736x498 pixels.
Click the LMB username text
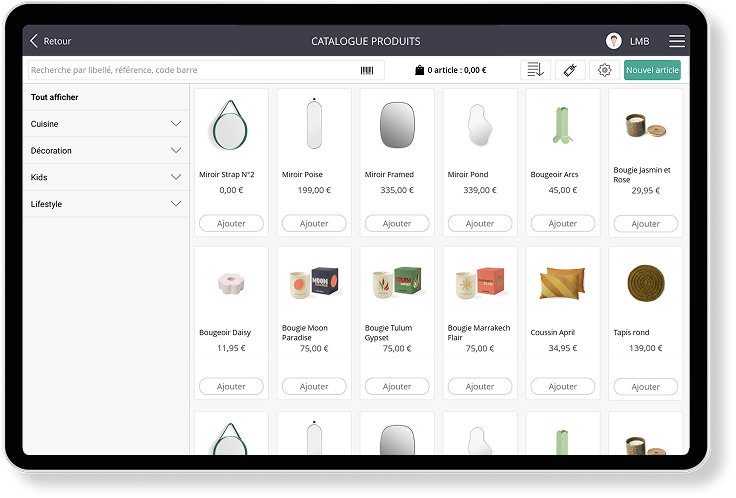[639, 41]
